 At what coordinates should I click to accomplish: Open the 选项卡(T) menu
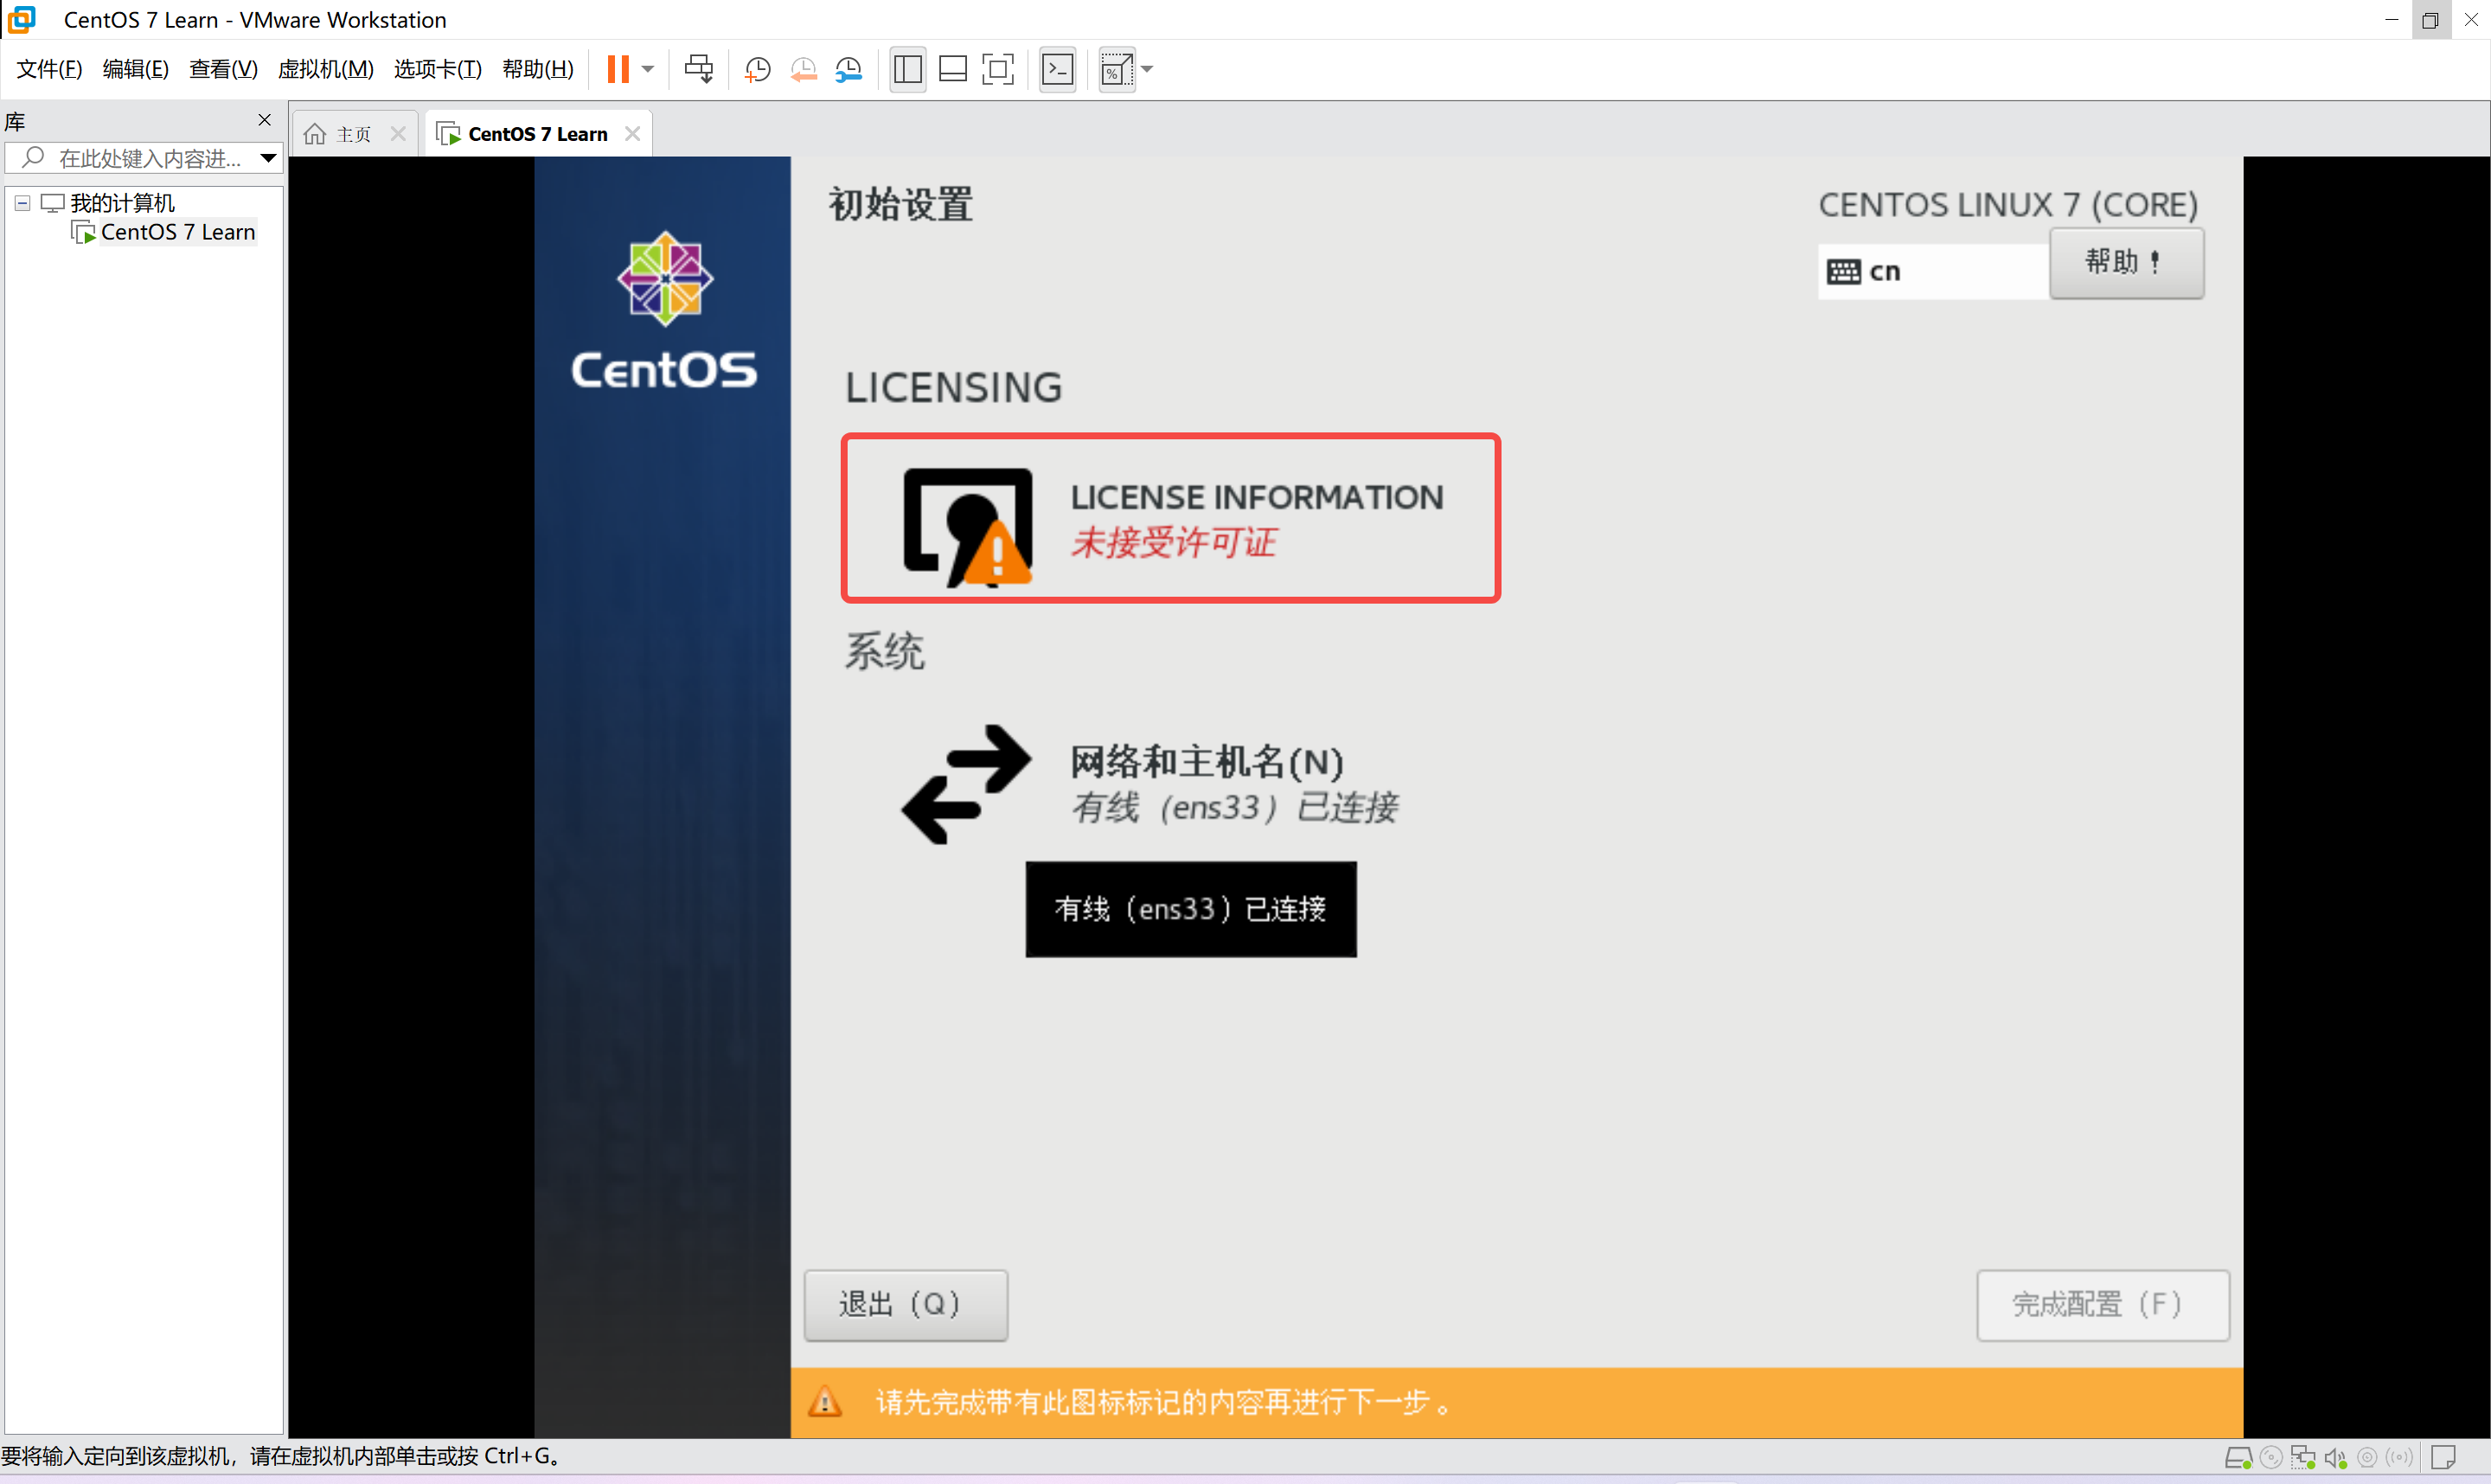click(x=437, y=69)
